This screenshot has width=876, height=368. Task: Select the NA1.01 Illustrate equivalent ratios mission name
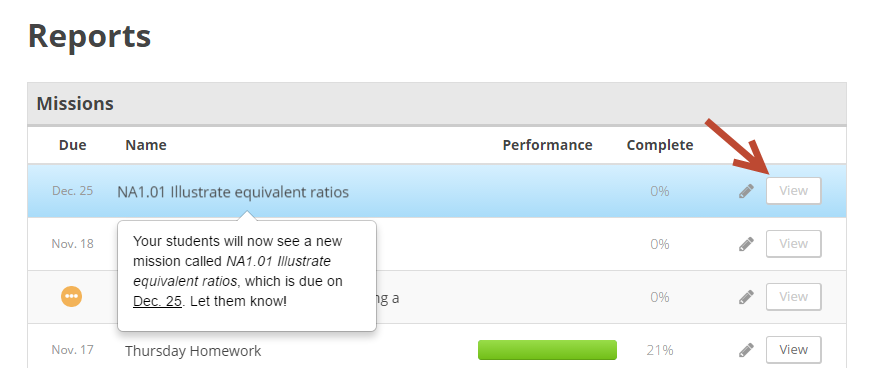click(x=233, y=192)
